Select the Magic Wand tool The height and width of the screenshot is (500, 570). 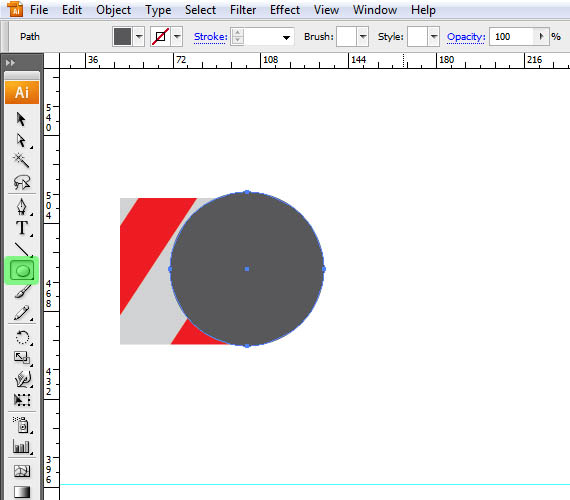click(x=21, y=160)
